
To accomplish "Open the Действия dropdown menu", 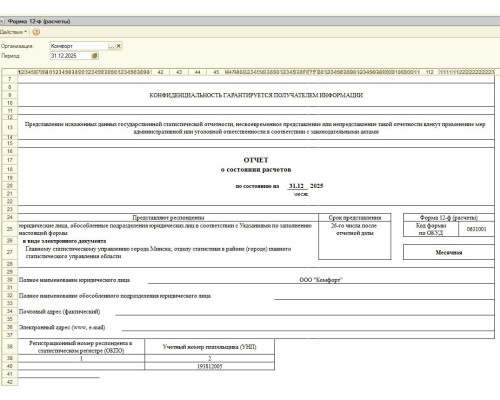I will 13,32.
